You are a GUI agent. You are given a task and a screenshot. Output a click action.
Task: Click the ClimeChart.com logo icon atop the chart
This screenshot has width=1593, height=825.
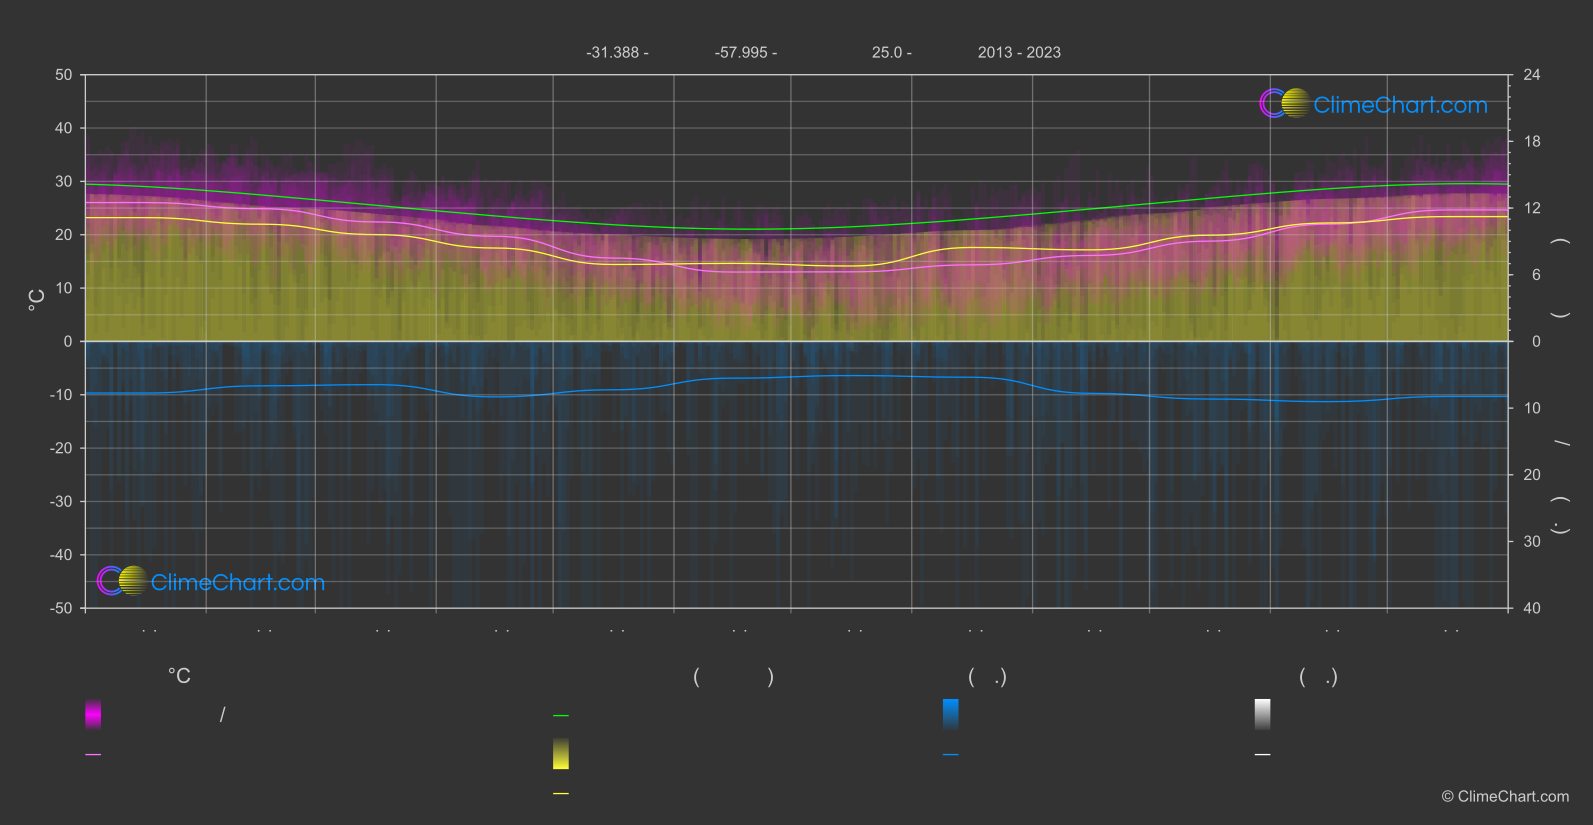(1284, 104)
